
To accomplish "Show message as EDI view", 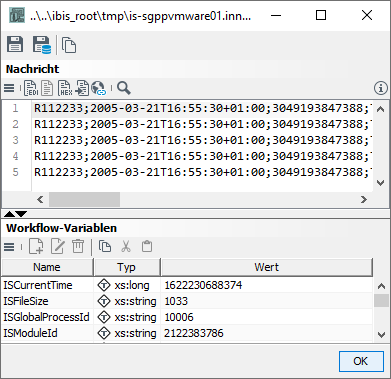I will pos(31,88).
